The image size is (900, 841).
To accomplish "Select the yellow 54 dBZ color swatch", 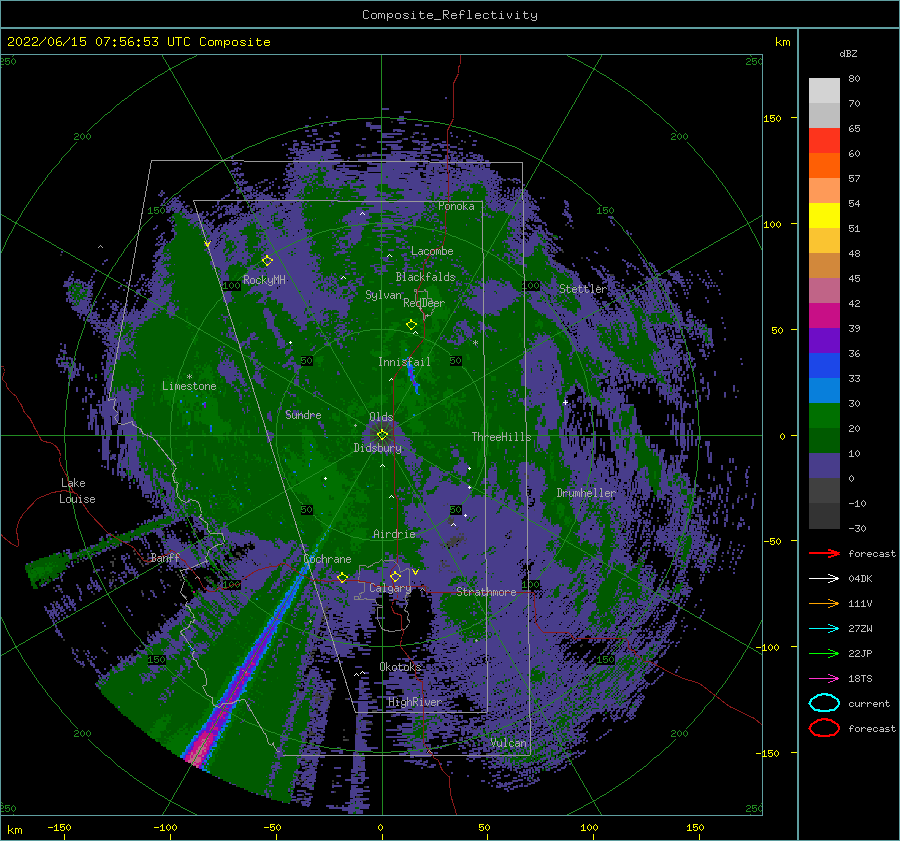I will tap(824, 216).
